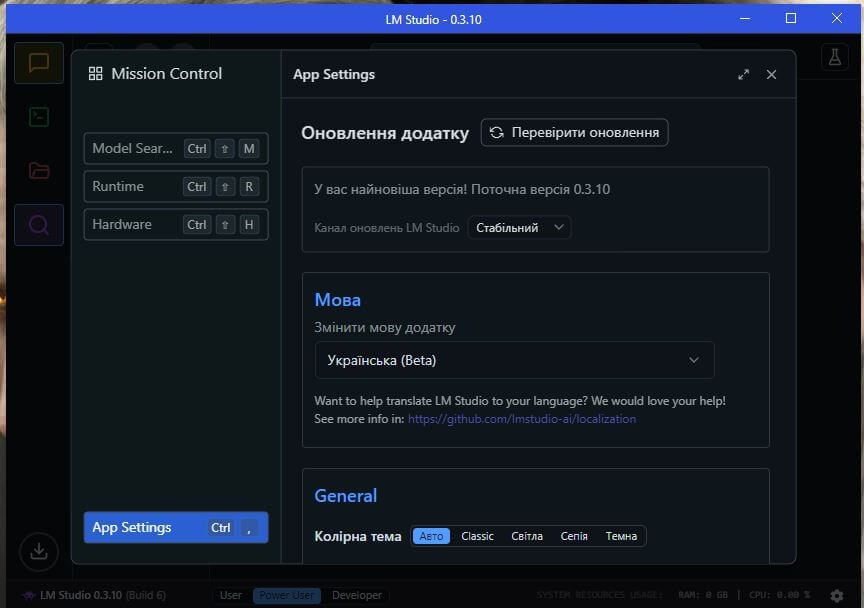
Task: Open the Discover search icon in sidebar
Action: (39, 225)
